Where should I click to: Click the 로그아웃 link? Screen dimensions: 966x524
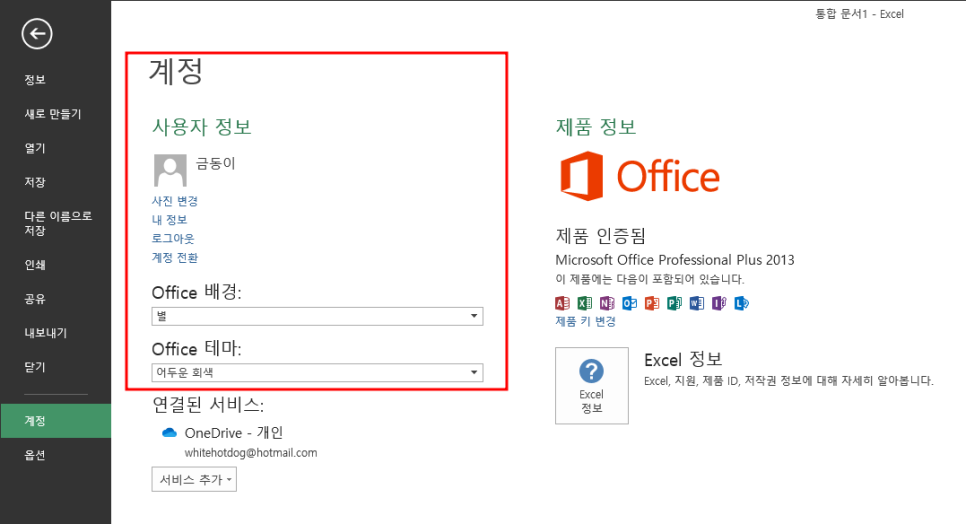[173, 238]
